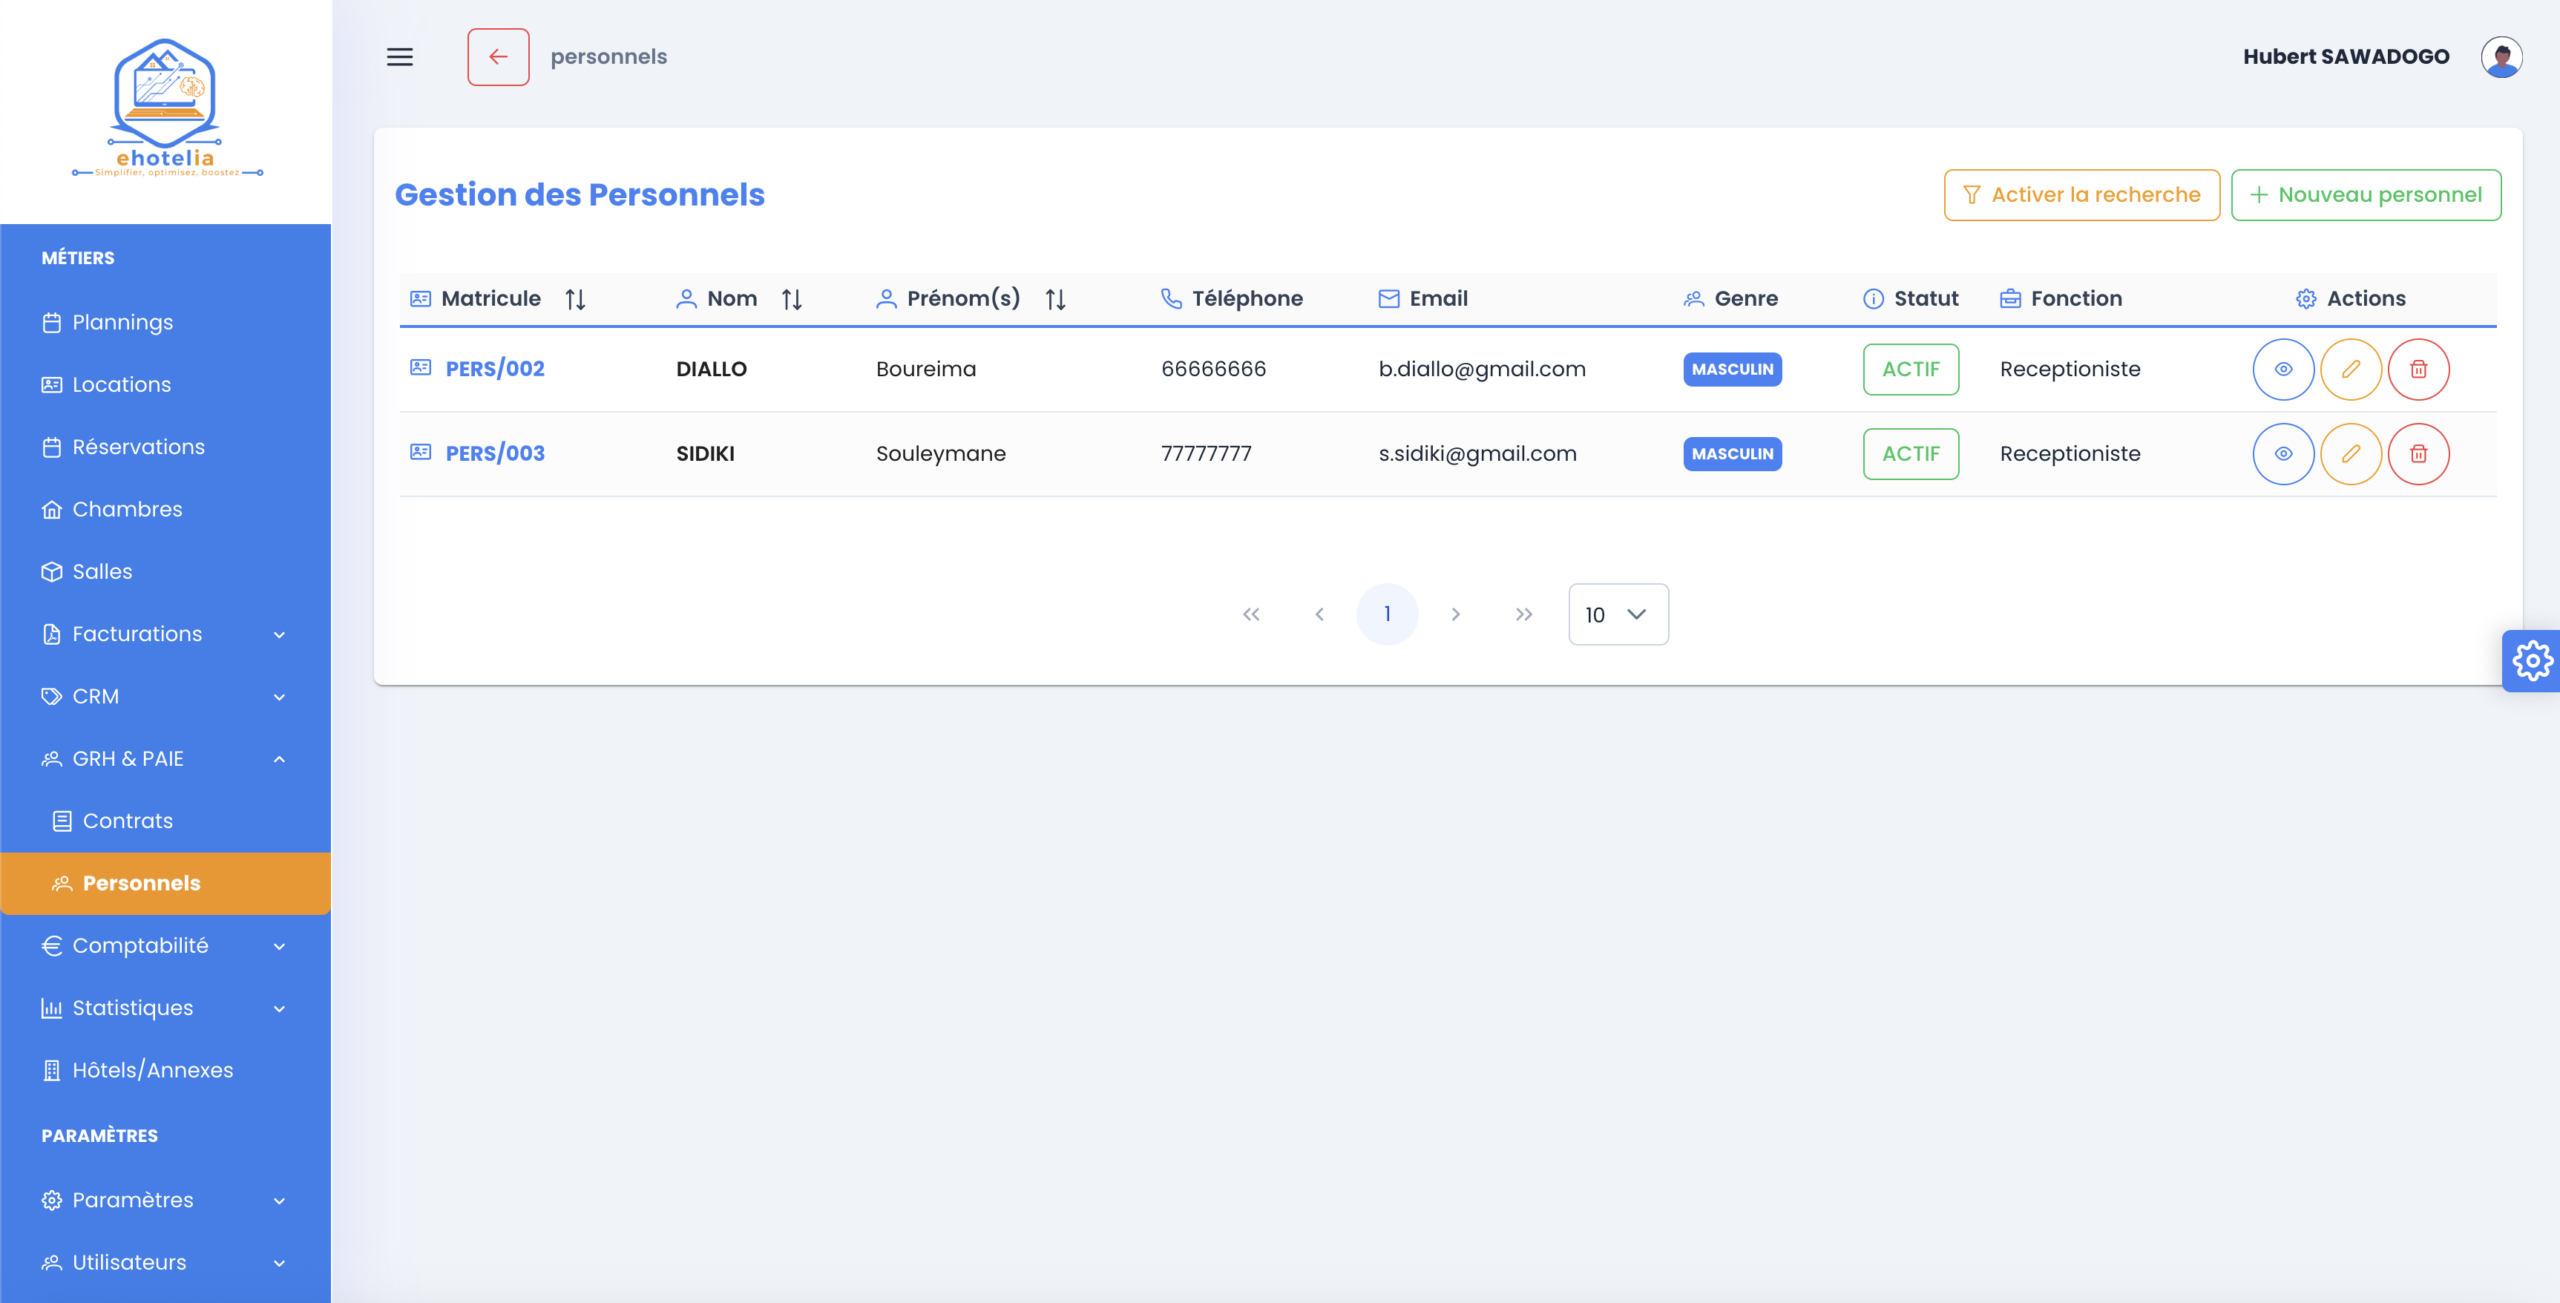Image resolution: width=2560 pixels, height=1303 pixels.
Task: Open rows-per-page dropdown showing 10
Action: [1617, 614]
